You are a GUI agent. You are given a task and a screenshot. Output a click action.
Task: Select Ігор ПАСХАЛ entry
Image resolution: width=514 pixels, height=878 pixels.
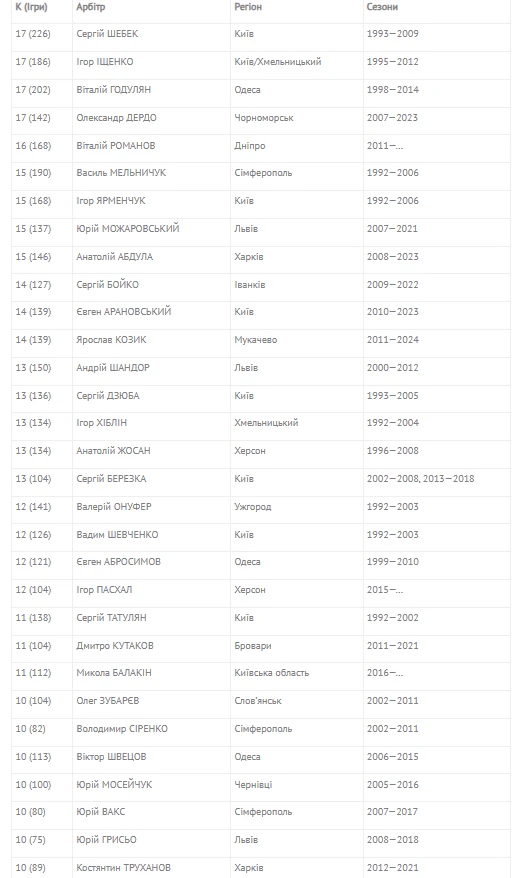104,590
